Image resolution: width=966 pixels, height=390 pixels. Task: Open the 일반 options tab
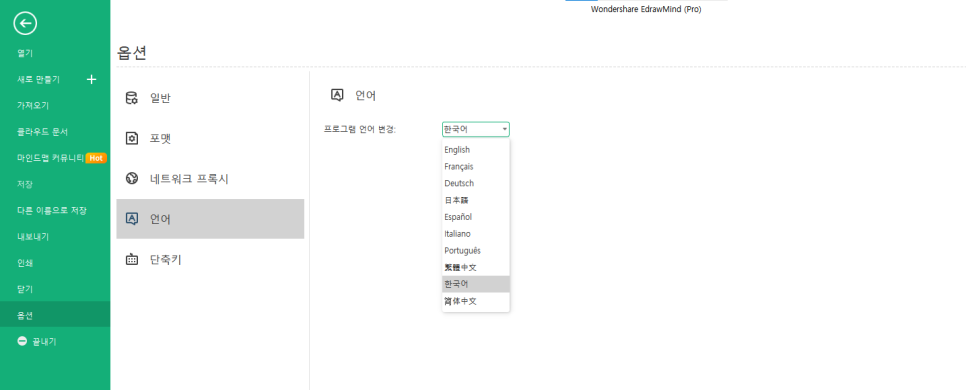[210, 98]
